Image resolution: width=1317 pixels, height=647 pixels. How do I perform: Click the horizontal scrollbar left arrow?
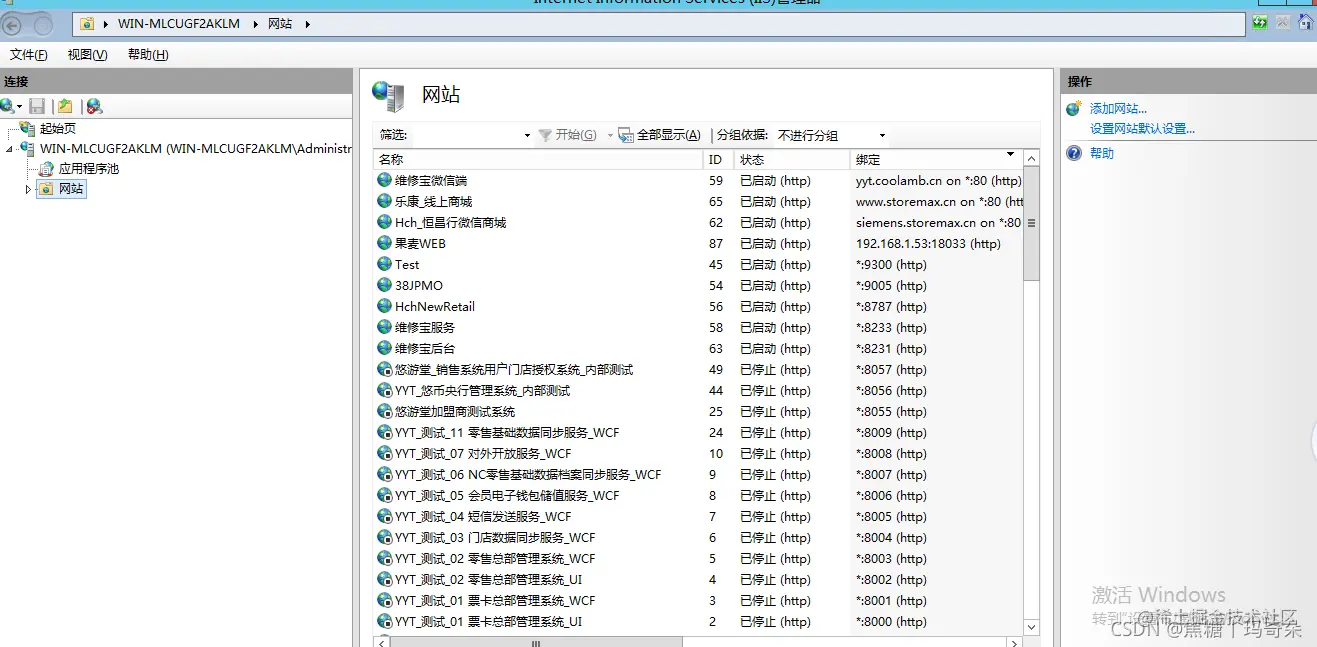[381, 643]
